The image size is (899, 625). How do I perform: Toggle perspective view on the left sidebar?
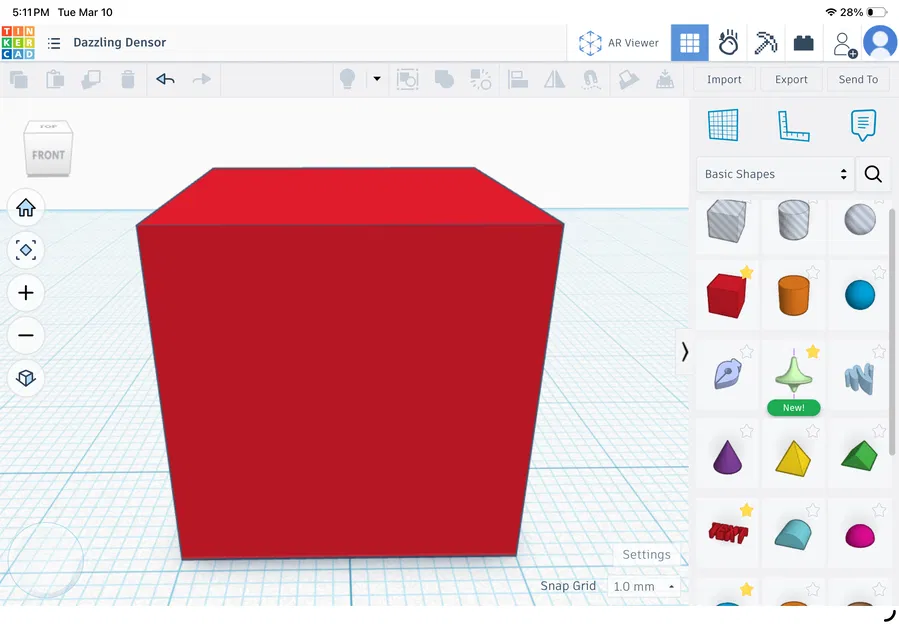click(x=26, y=378)
